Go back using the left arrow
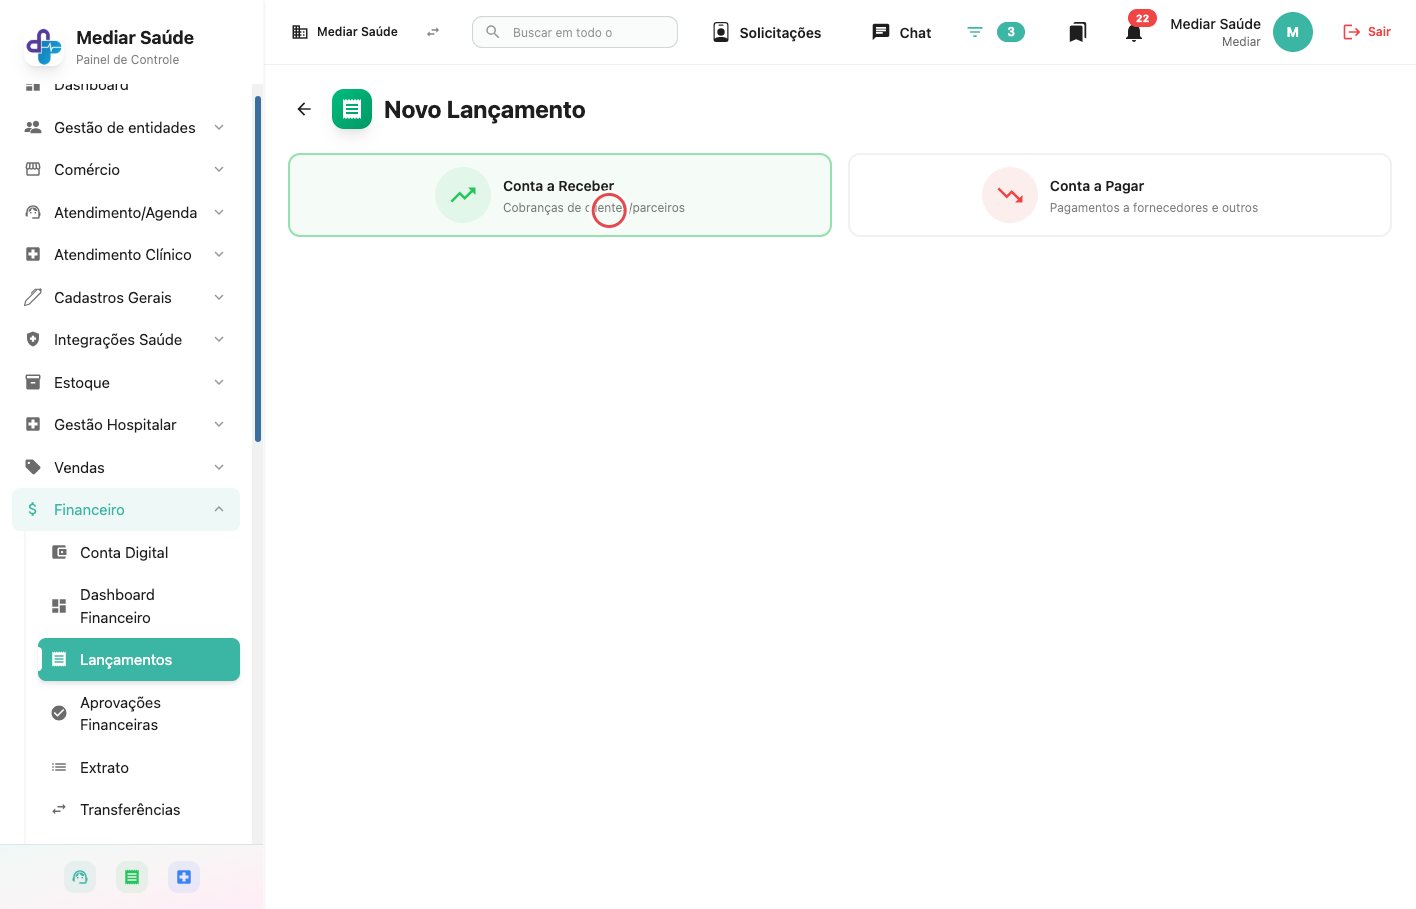This screenshot has width=1416, height=909. coord(304,109)
